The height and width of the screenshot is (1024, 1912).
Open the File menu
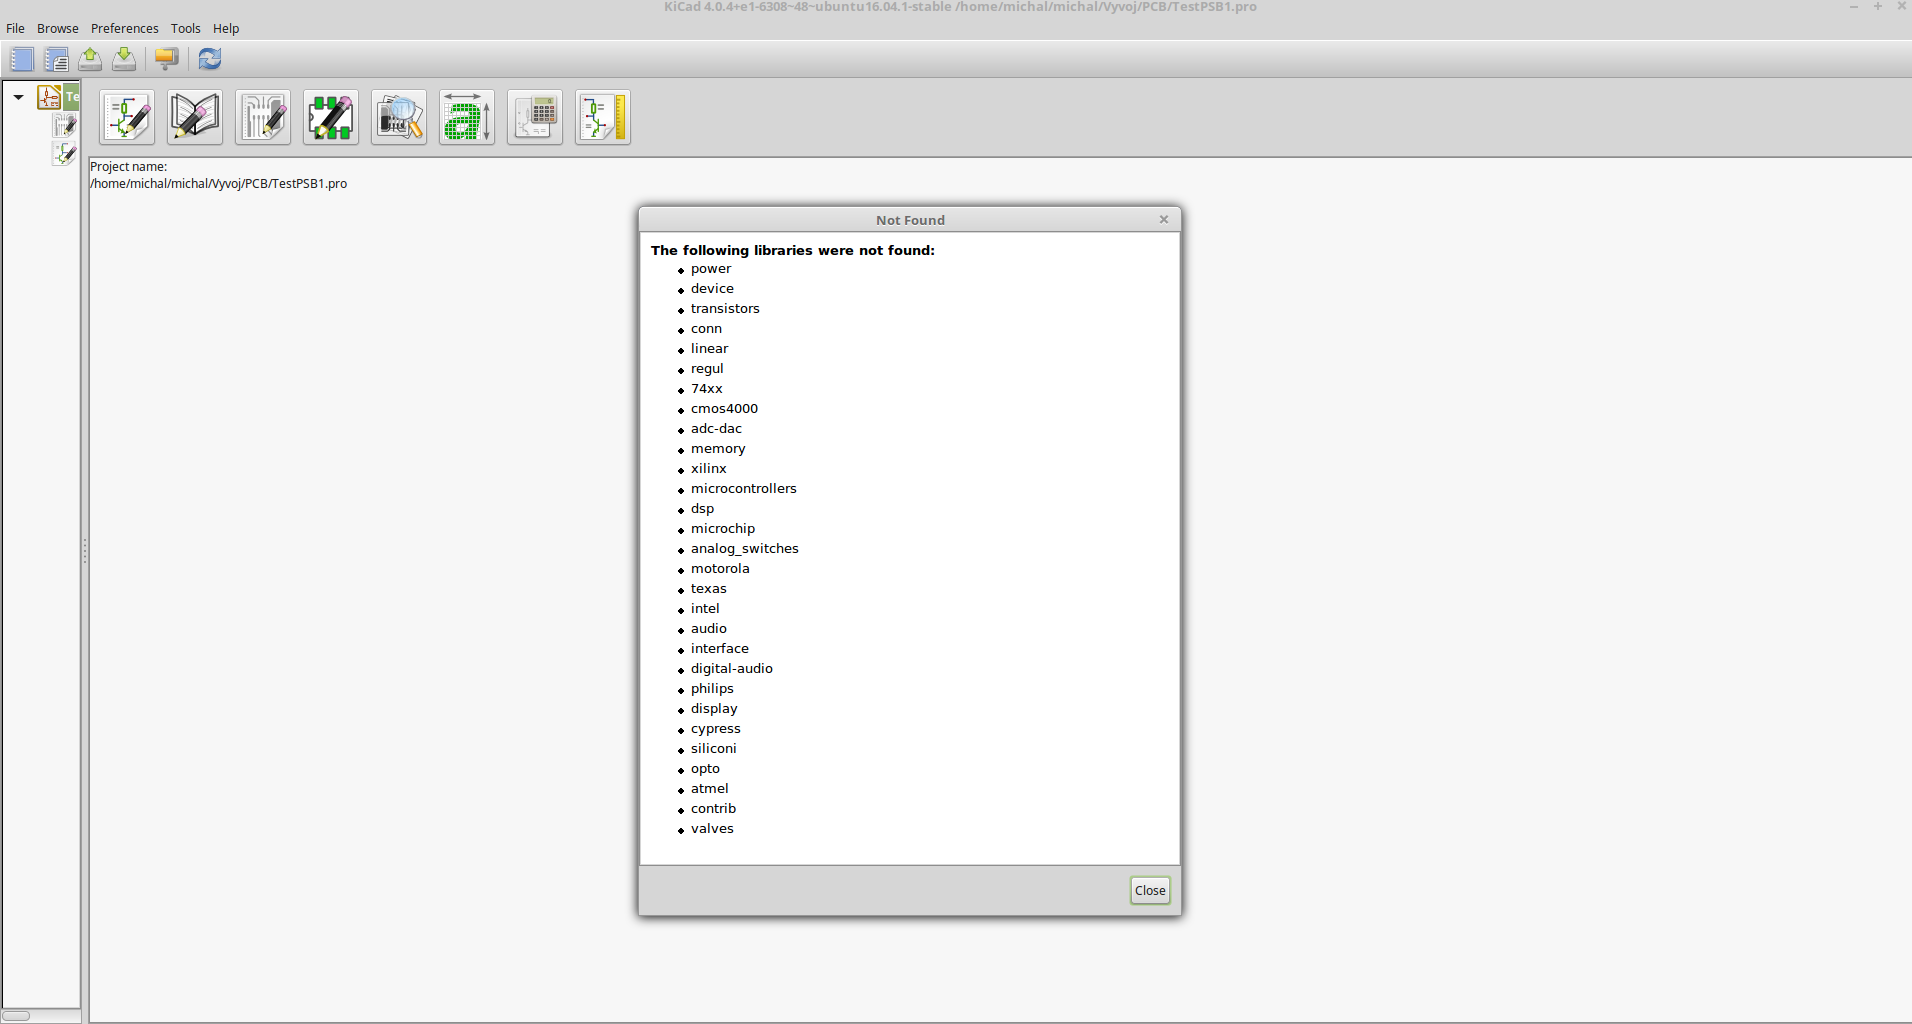point(15,28)
